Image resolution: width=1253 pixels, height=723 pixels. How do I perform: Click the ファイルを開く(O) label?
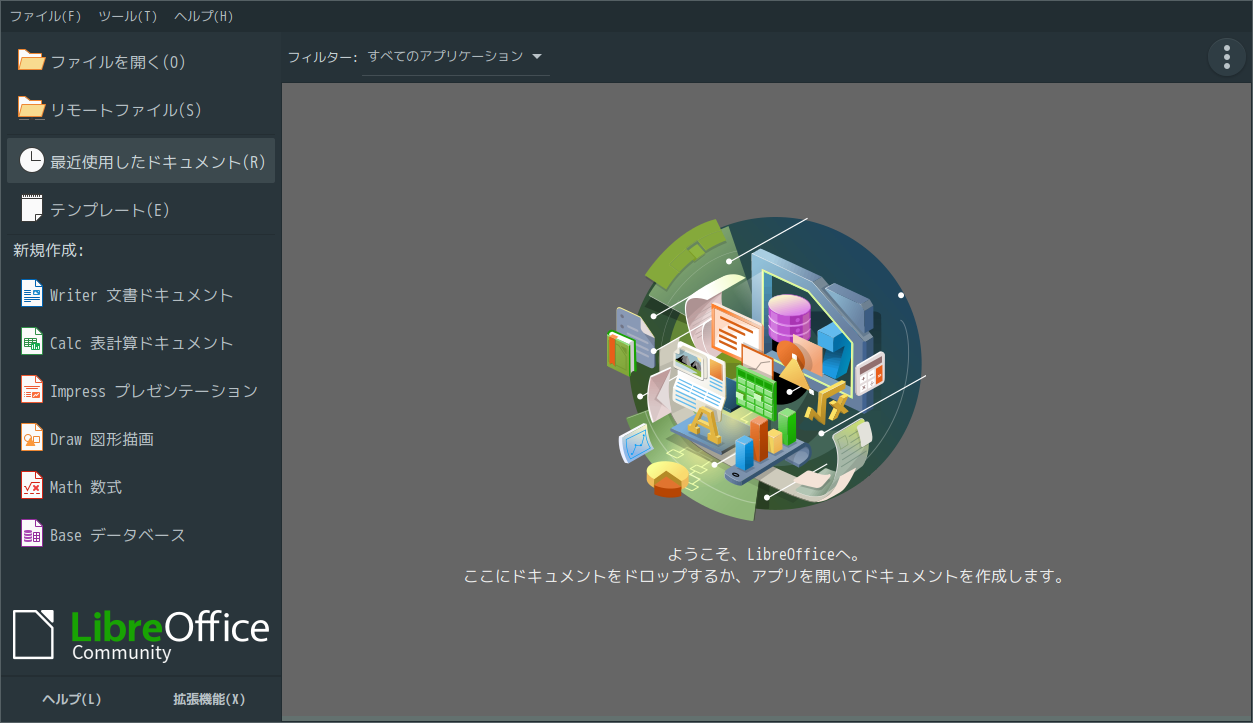(118, 62)
